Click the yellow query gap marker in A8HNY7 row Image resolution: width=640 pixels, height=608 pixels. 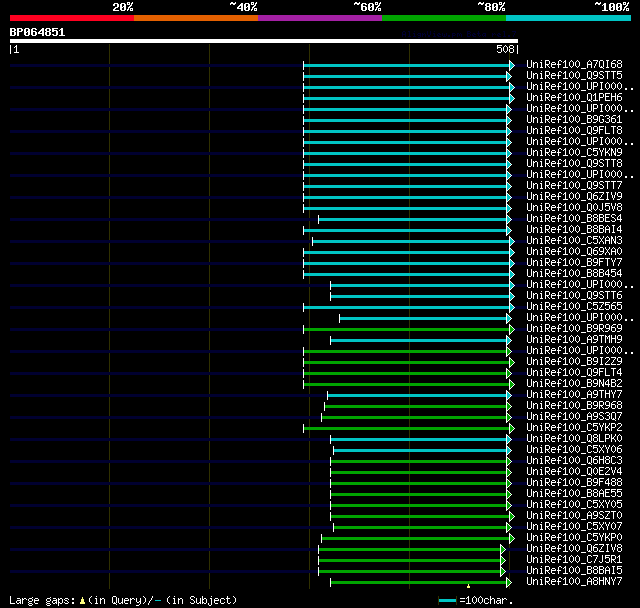point(468,586)
